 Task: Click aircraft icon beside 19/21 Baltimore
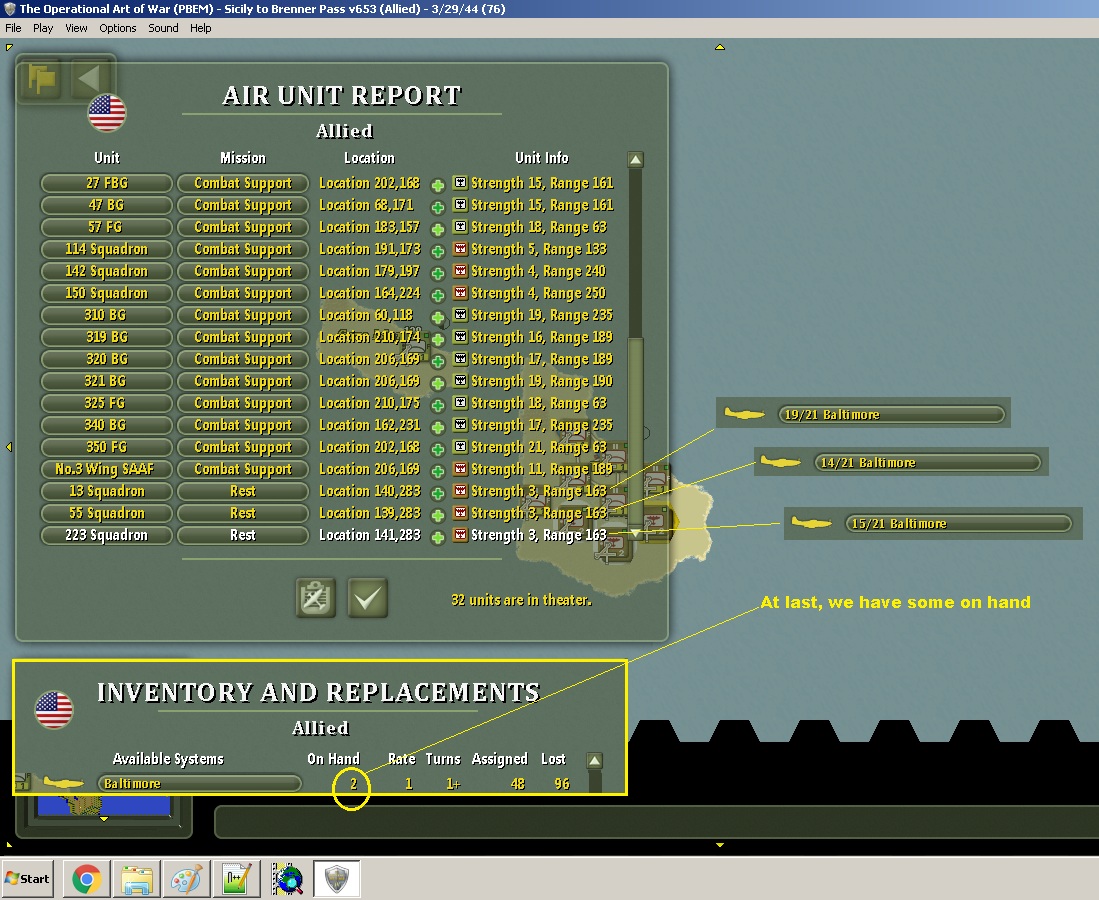(x=744, y=414)
